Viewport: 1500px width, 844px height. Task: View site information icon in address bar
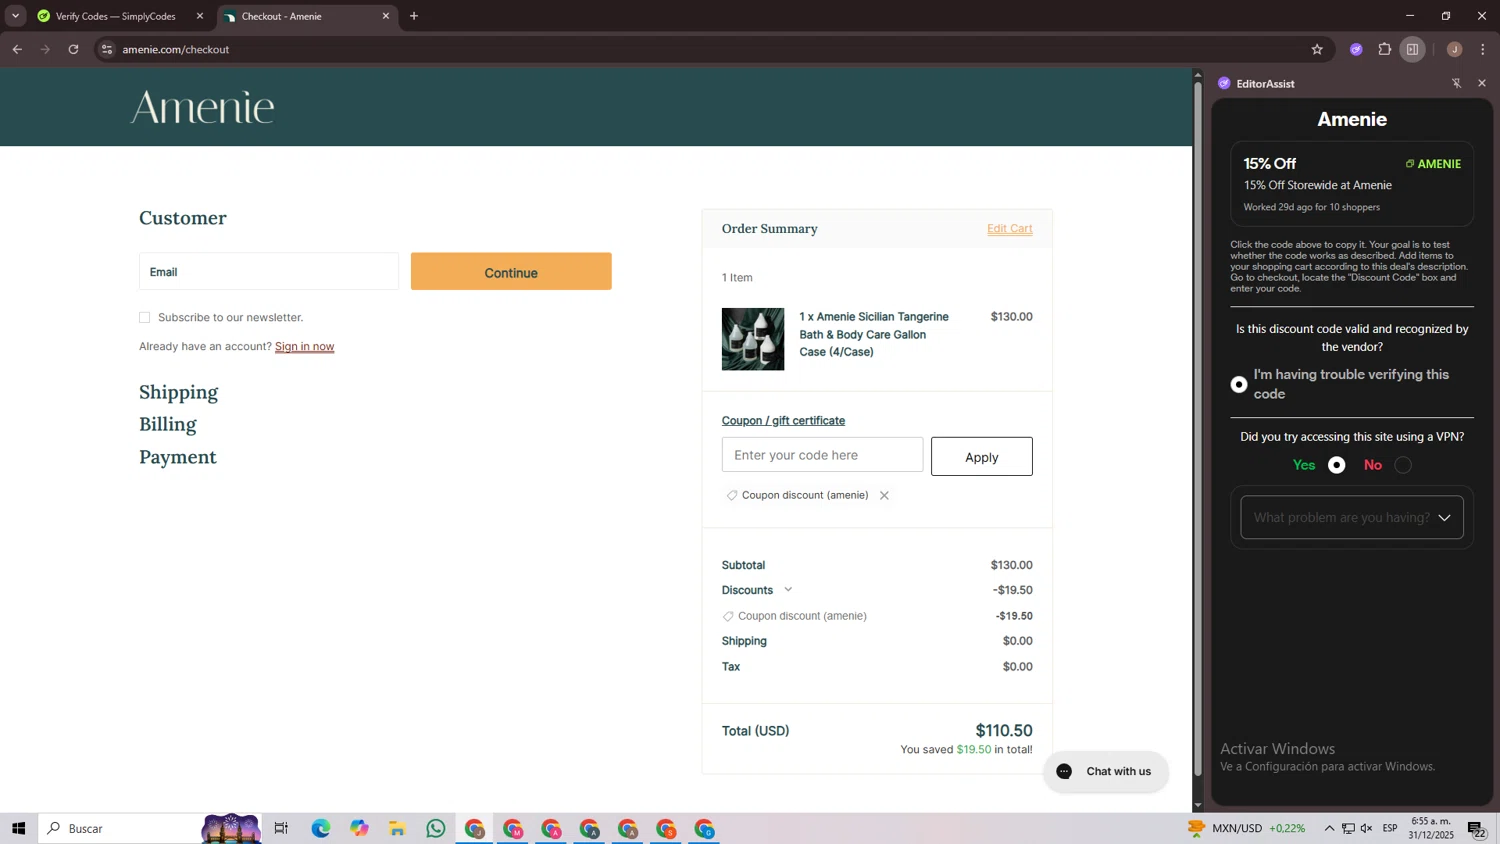click(x=107, y=49)
